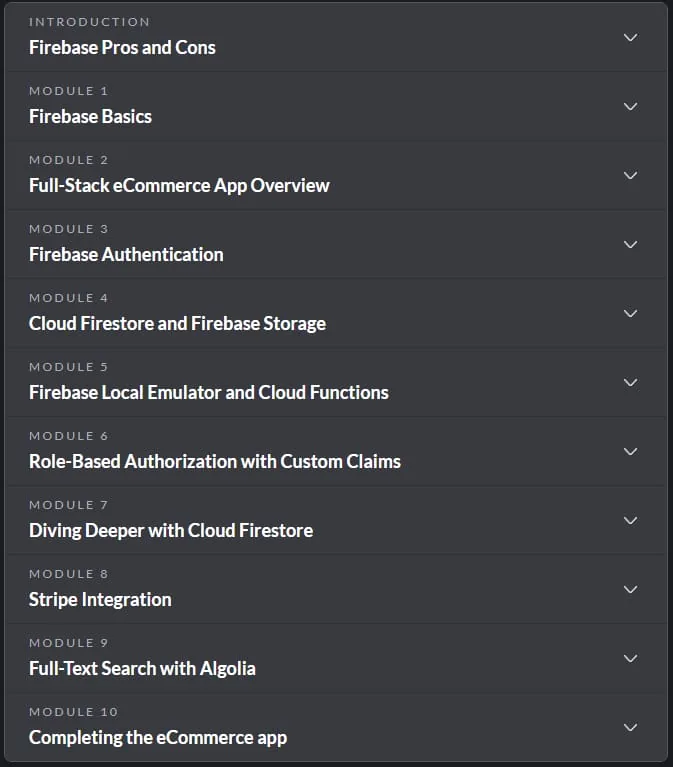
Task: Expand Module 3 chevron arrow
Action: 630,245
